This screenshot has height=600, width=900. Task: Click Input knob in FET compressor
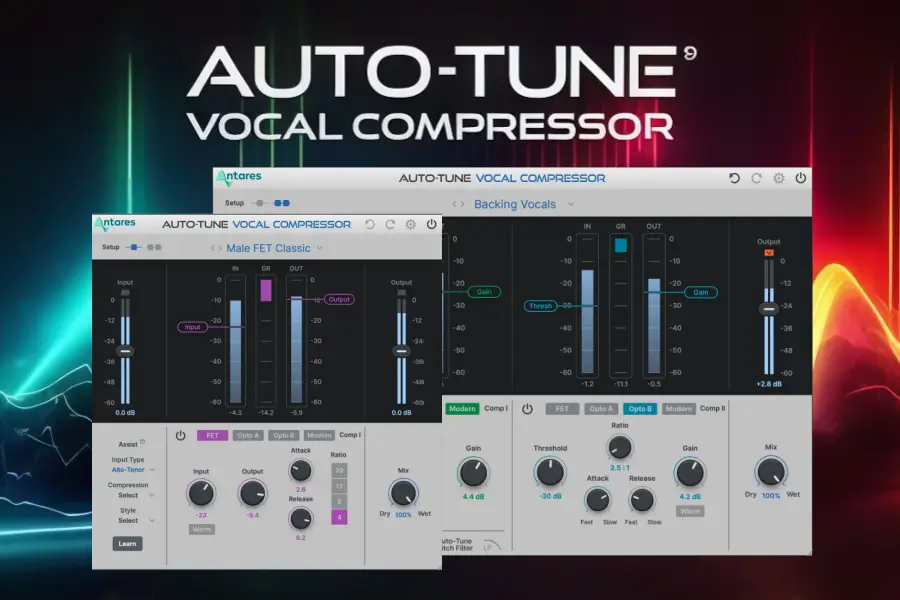[201, 493]
